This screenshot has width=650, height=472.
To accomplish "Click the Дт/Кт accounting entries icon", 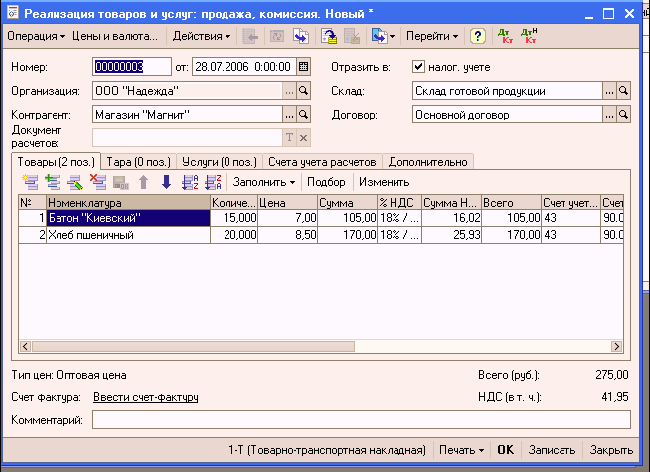I will (x=504, y=36).
